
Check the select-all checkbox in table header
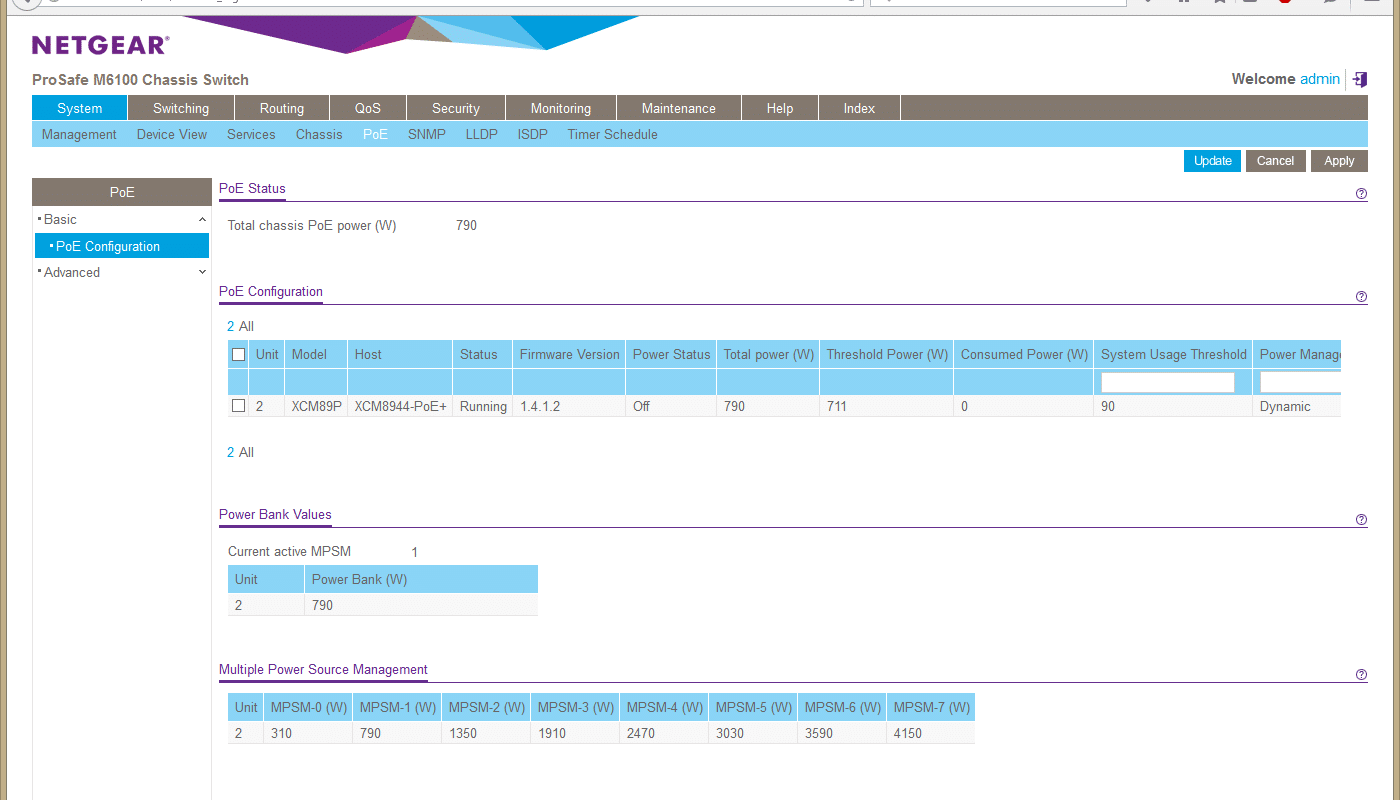click(238, 354)
